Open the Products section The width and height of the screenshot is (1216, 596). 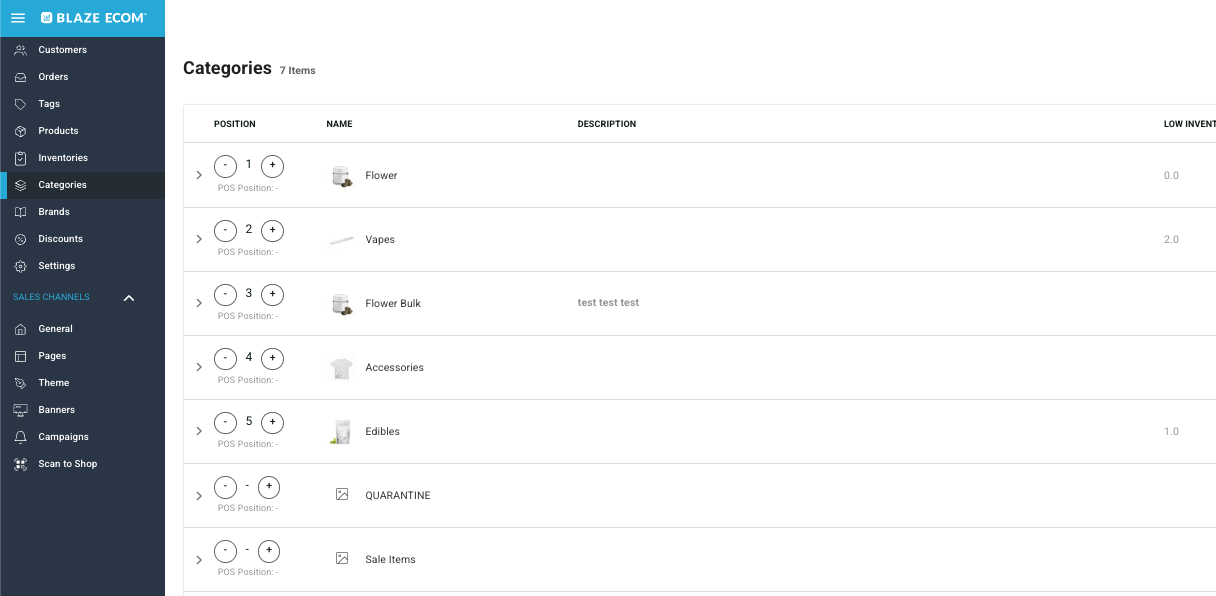[x=82, y=131]
